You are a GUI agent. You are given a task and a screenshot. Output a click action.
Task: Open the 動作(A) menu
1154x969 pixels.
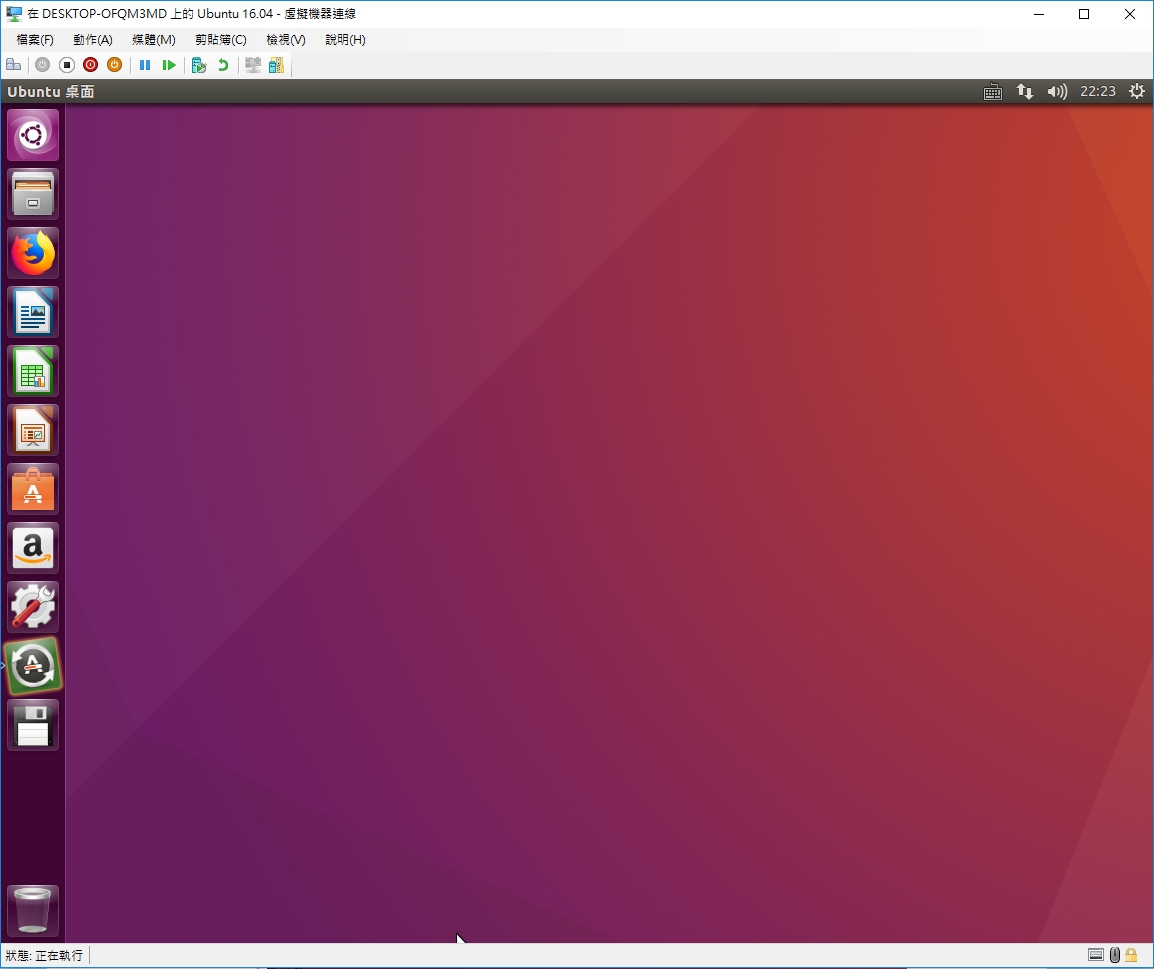(x=92, y=39)
